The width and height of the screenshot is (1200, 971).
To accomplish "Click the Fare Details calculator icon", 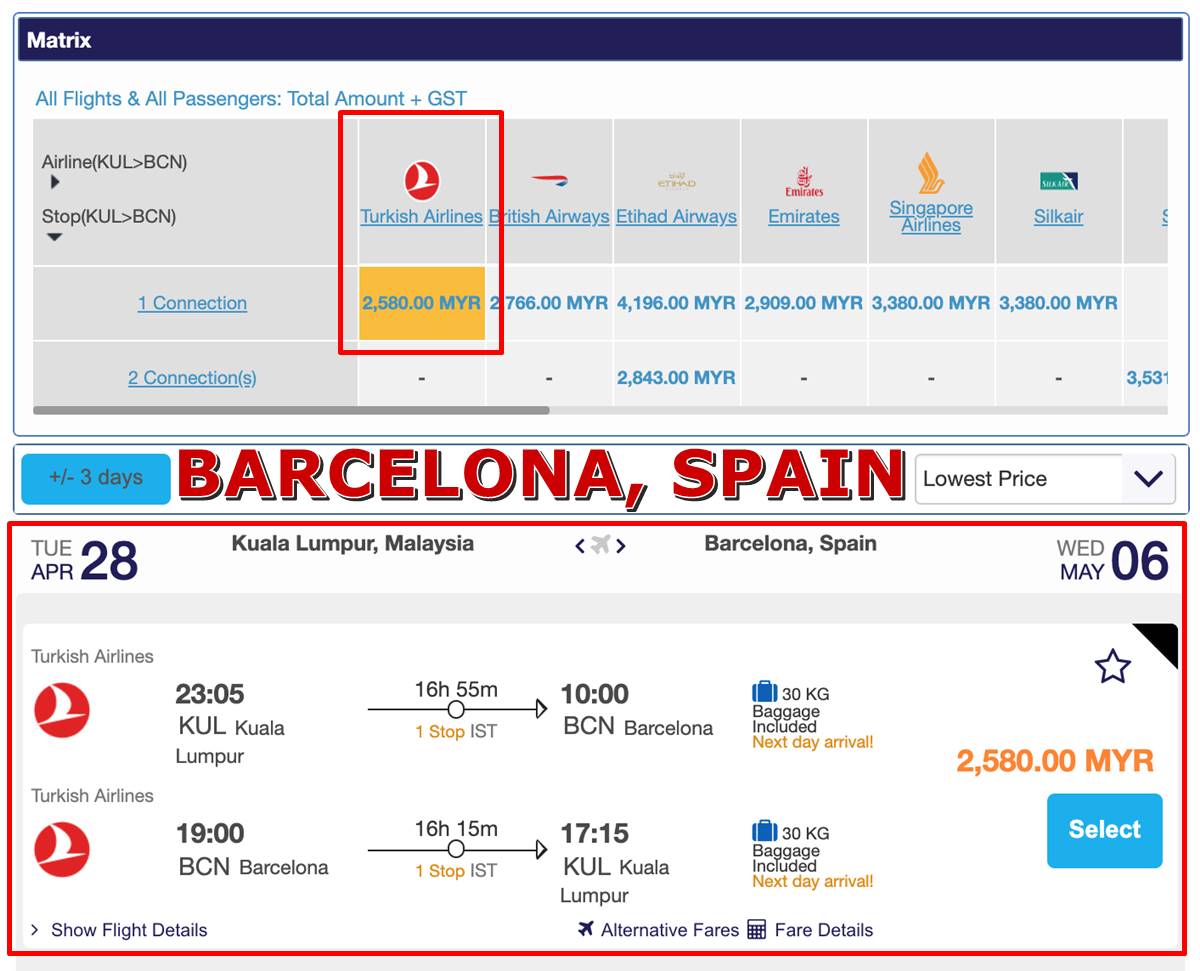I will click(x=757, y=930).
